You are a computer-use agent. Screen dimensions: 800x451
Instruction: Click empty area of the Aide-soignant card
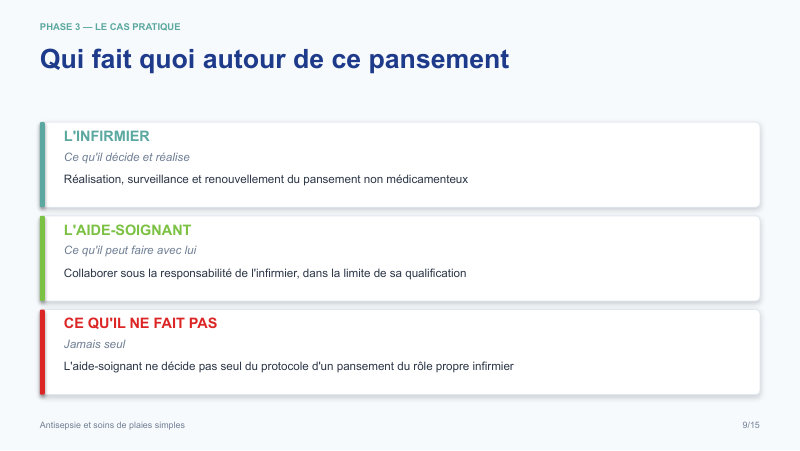coord(612,259)
